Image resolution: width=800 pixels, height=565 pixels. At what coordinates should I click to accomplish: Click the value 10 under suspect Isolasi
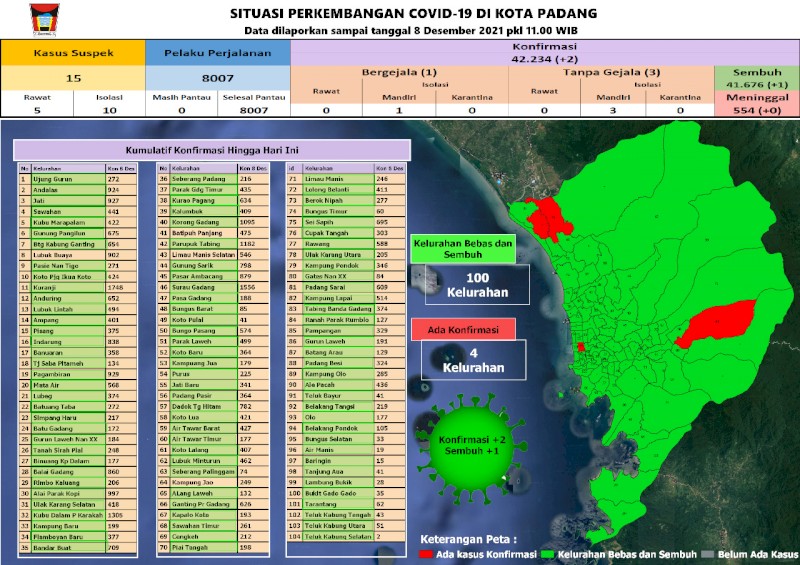pyautogui.click(x=109, y=110)
